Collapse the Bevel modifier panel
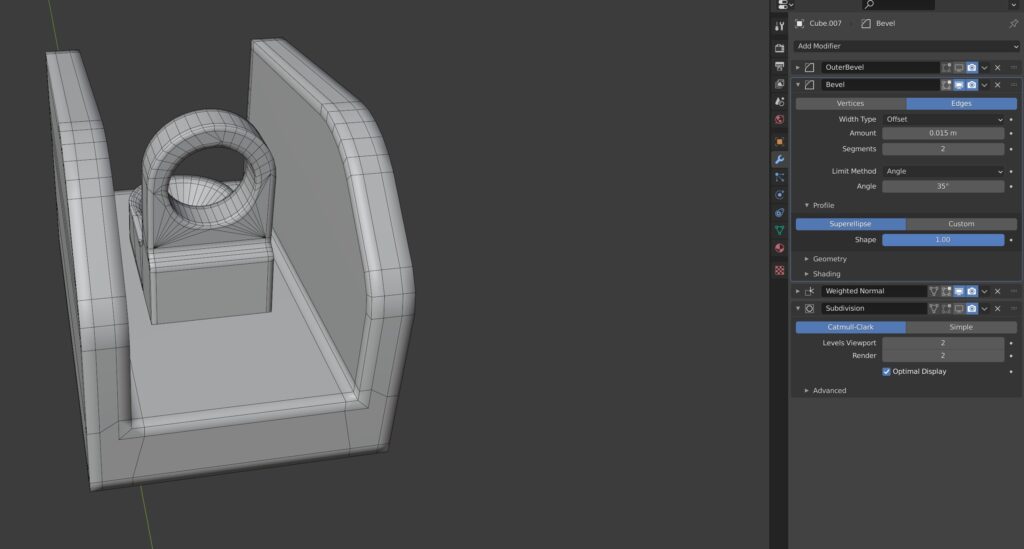The height and width of the screenshot is (549, 1024). (797, 85)
